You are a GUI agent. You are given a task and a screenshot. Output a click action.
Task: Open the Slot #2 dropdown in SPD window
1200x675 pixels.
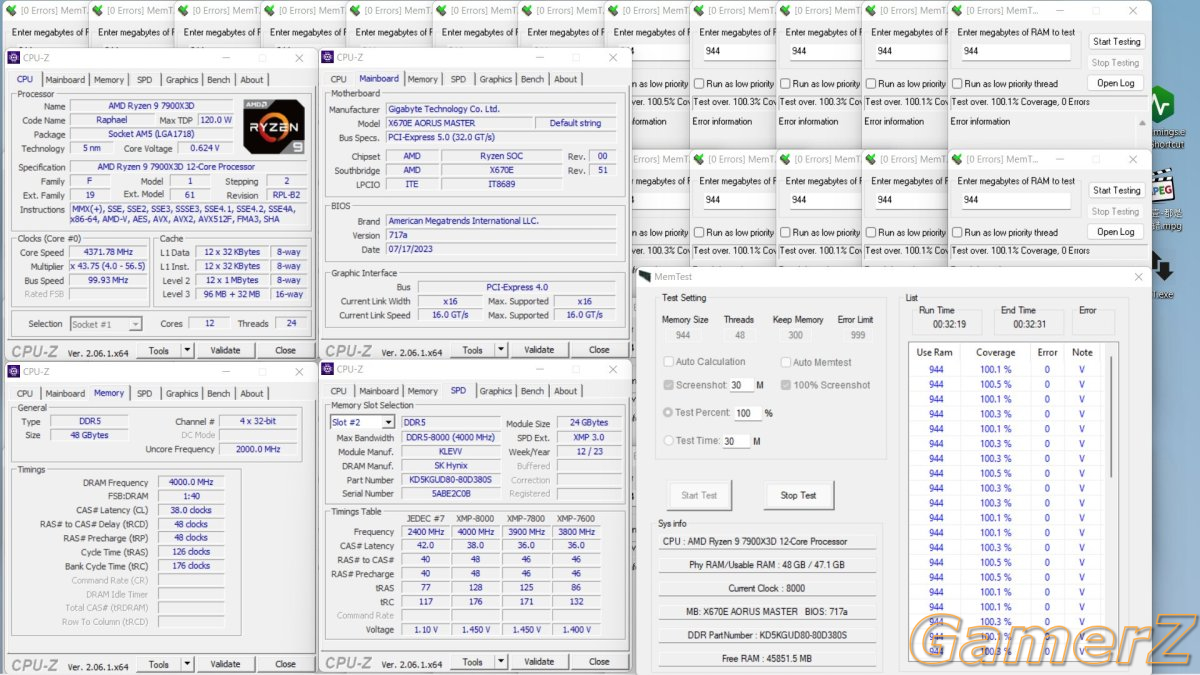point(388,423)
